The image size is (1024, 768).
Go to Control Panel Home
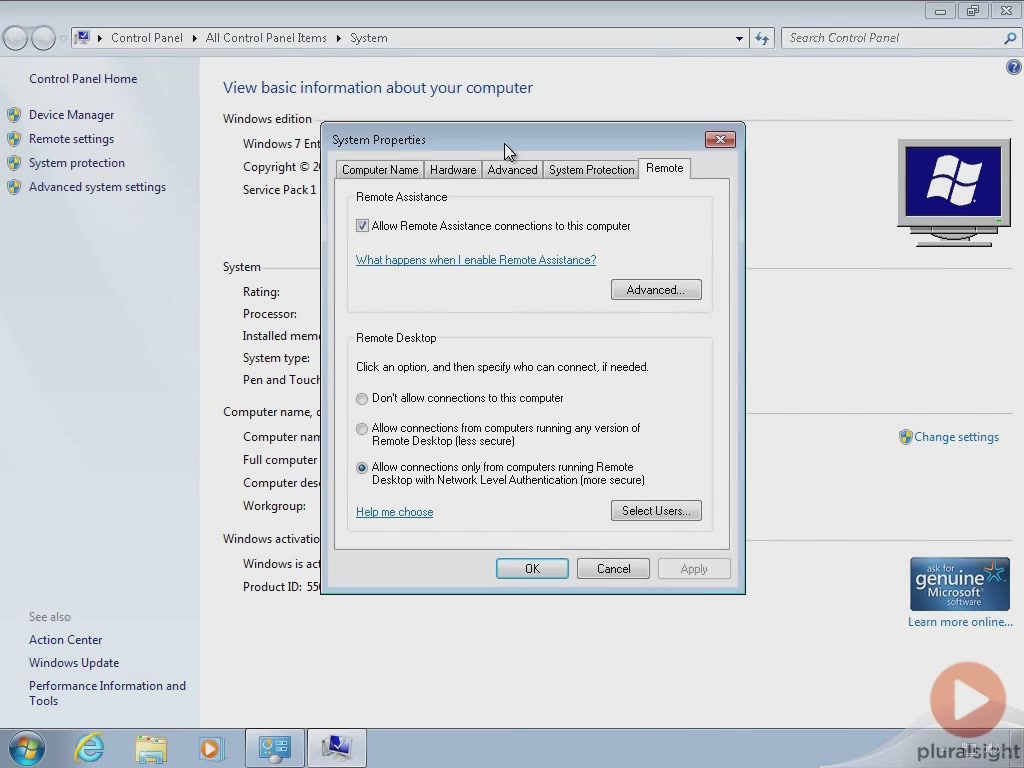click(x=83, y=79)
